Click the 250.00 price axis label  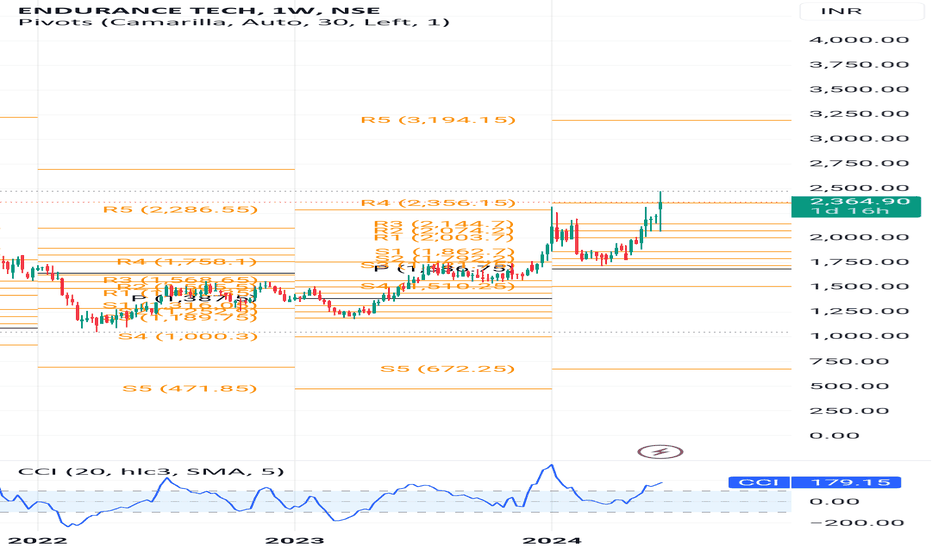[849, 411]
